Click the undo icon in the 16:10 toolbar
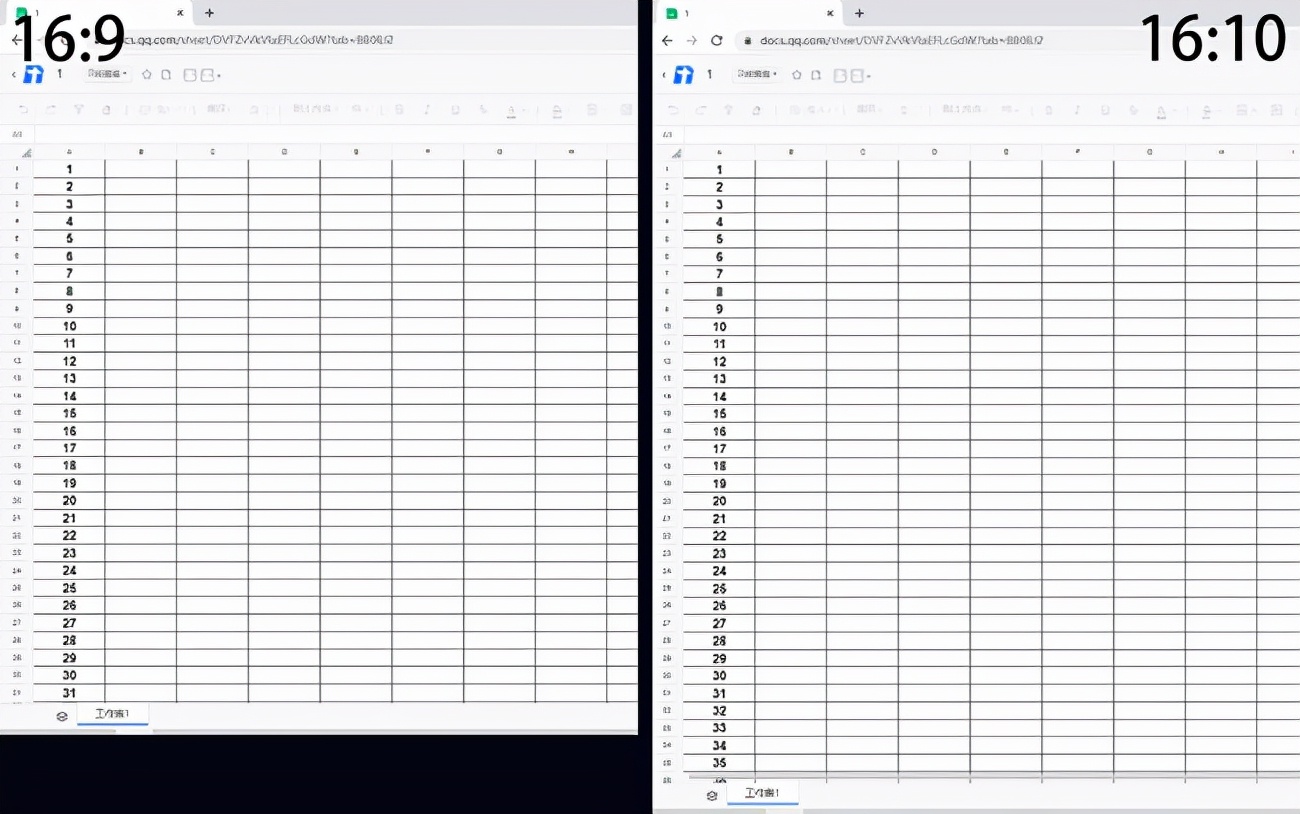 click(x=673, y=111)
